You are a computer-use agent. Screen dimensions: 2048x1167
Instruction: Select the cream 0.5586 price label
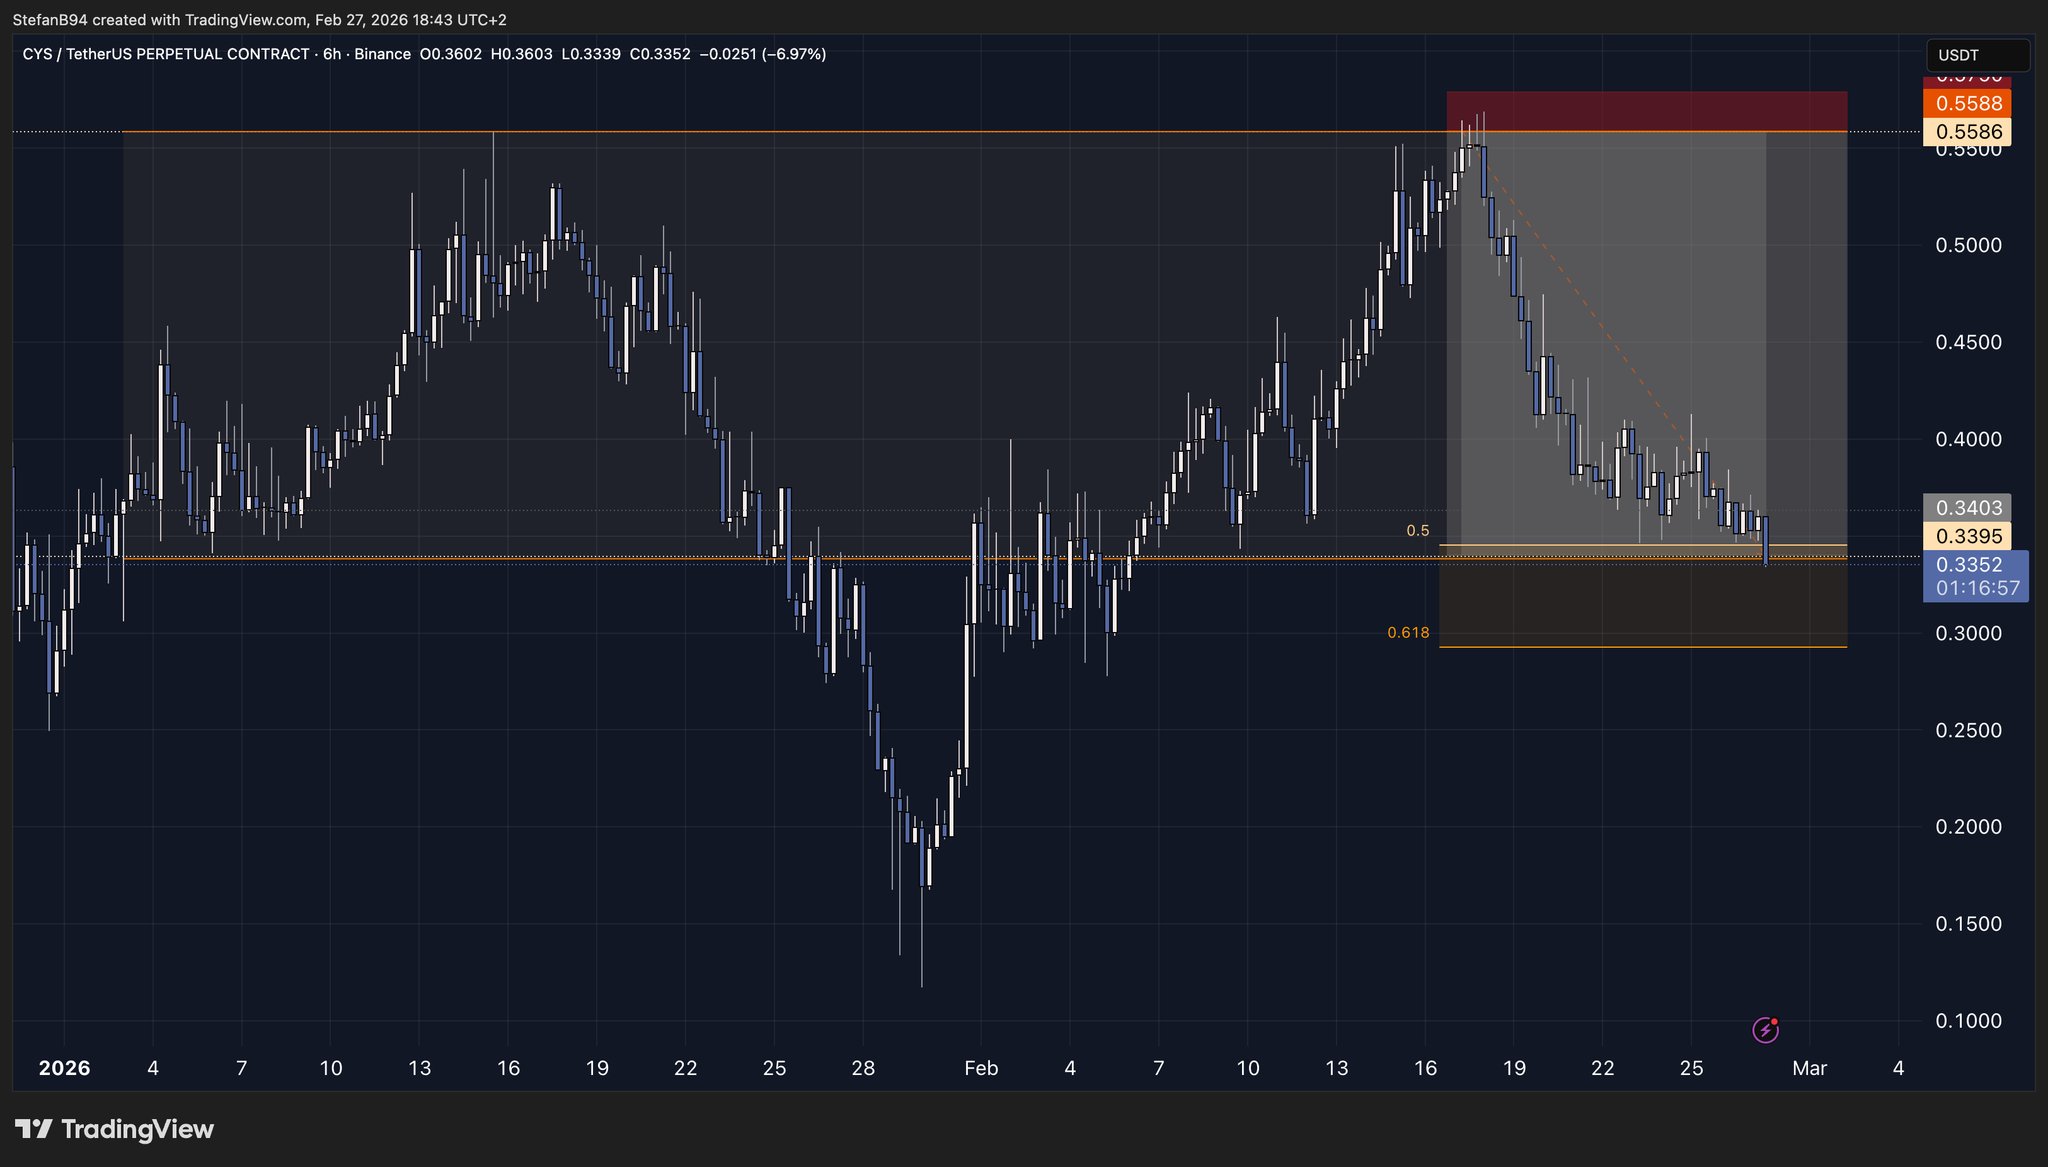pyautogui.click(x=1968, y=131)
